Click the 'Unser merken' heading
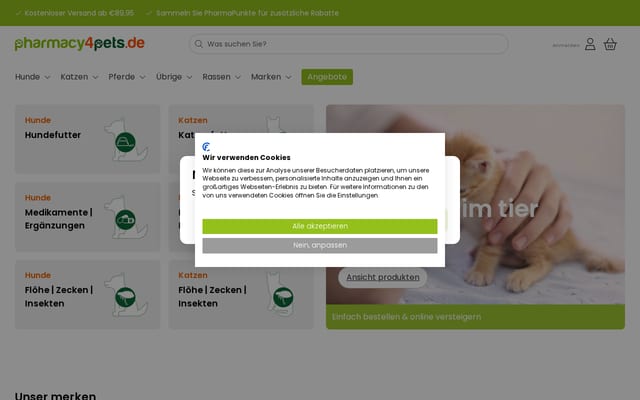 [x=55, y=396]
